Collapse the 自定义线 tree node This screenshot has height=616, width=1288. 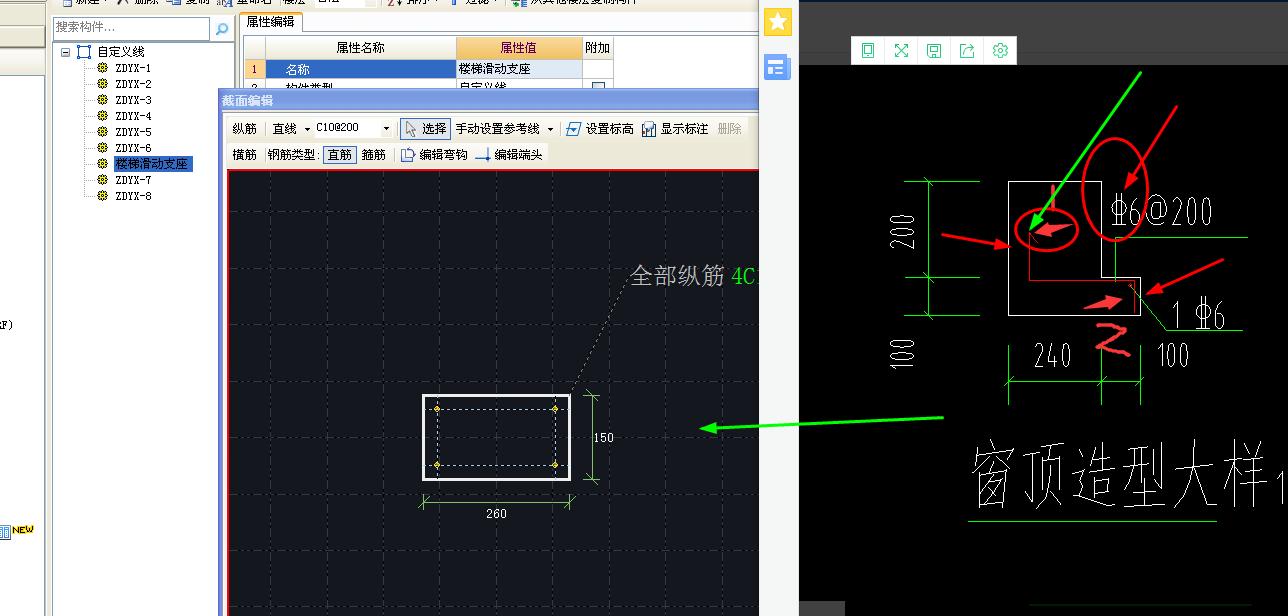point(65,52)
